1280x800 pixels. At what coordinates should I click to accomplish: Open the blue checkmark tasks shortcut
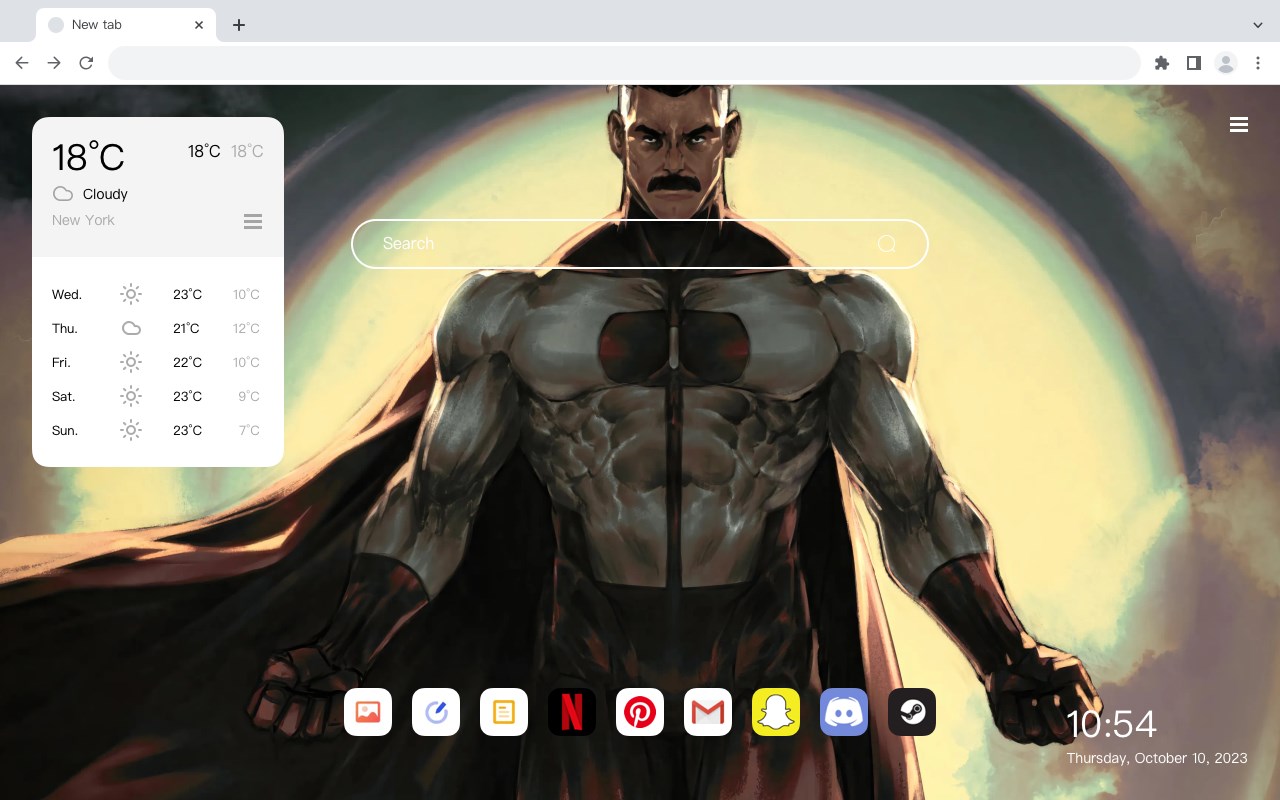436,712
